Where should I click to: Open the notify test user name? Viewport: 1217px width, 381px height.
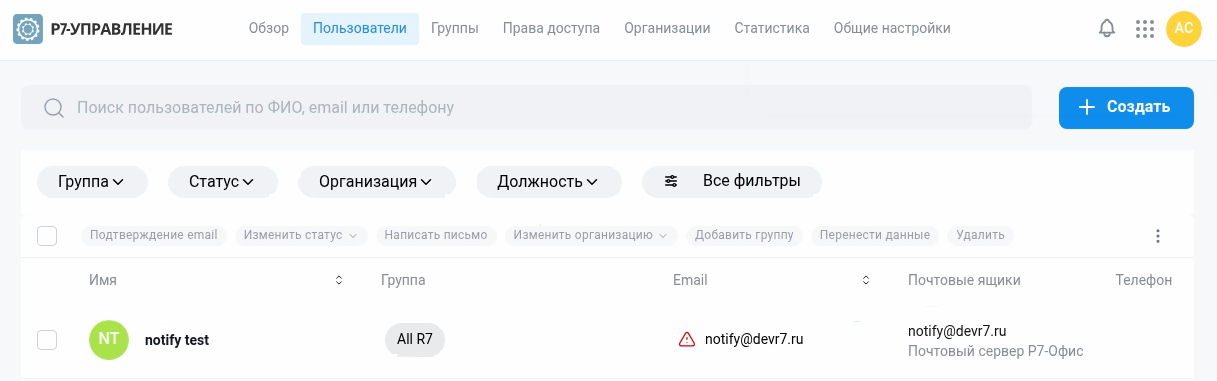pos(177,340)
